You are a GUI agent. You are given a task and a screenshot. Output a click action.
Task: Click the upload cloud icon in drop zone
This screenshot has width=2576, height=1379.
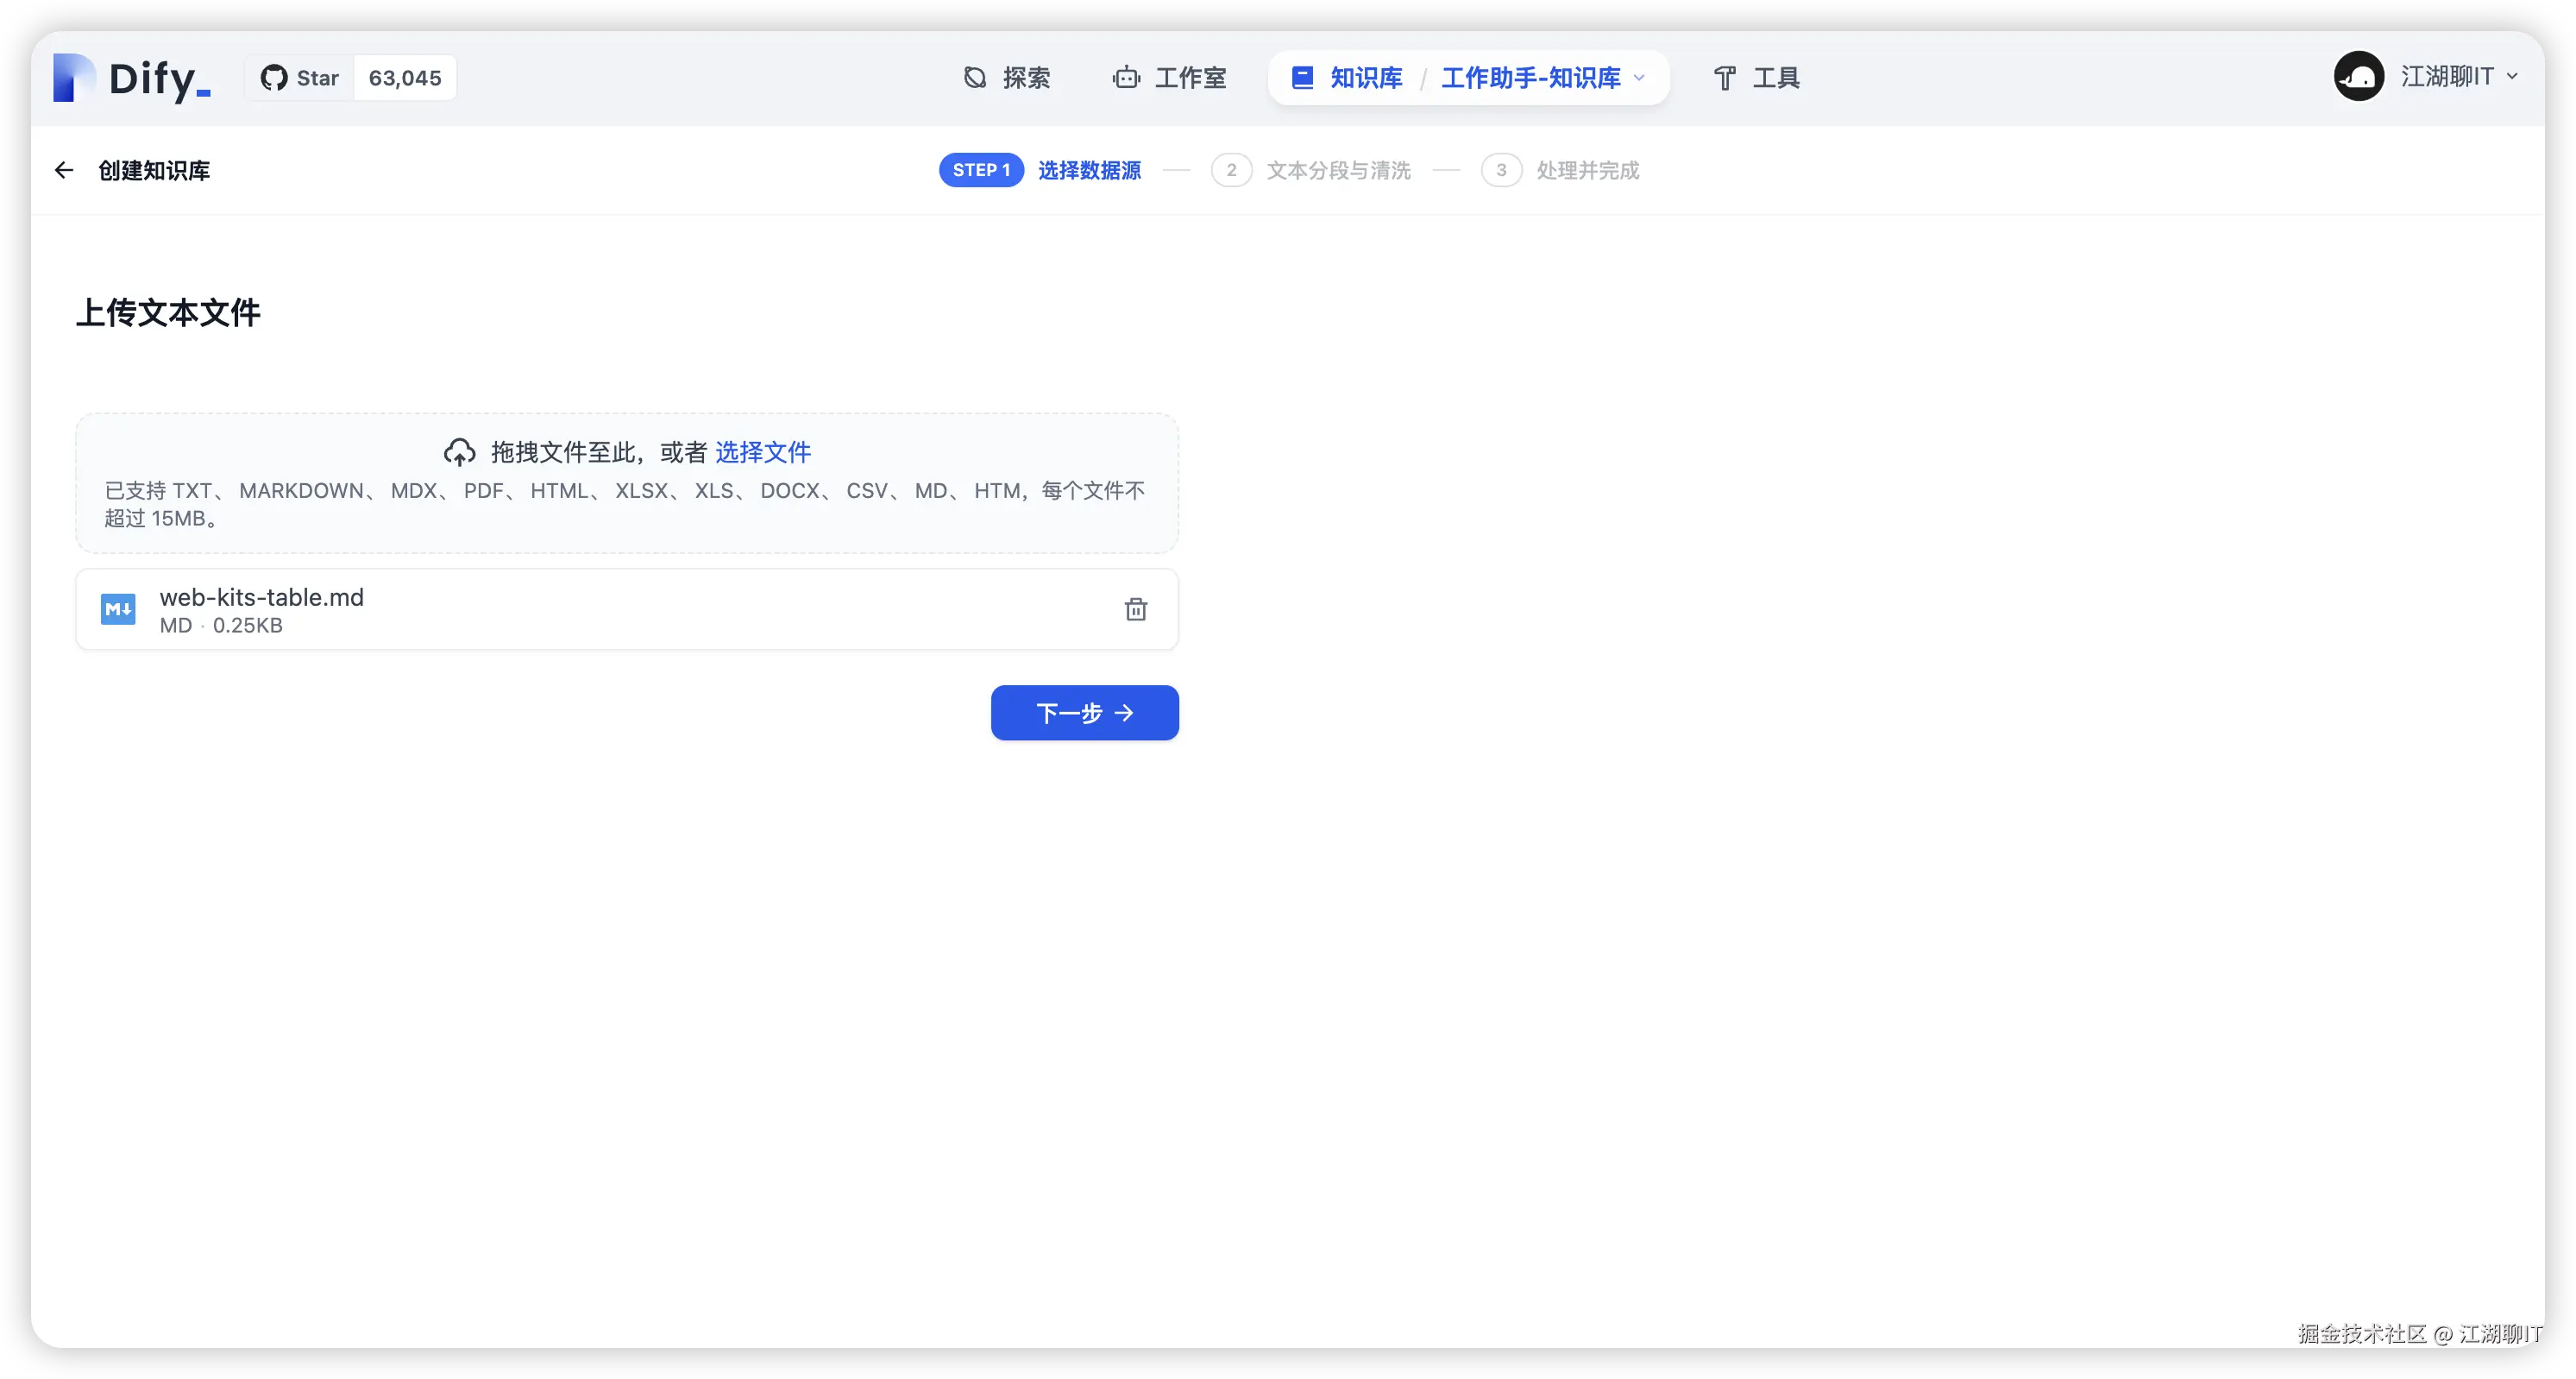click(x=460, y=451)
